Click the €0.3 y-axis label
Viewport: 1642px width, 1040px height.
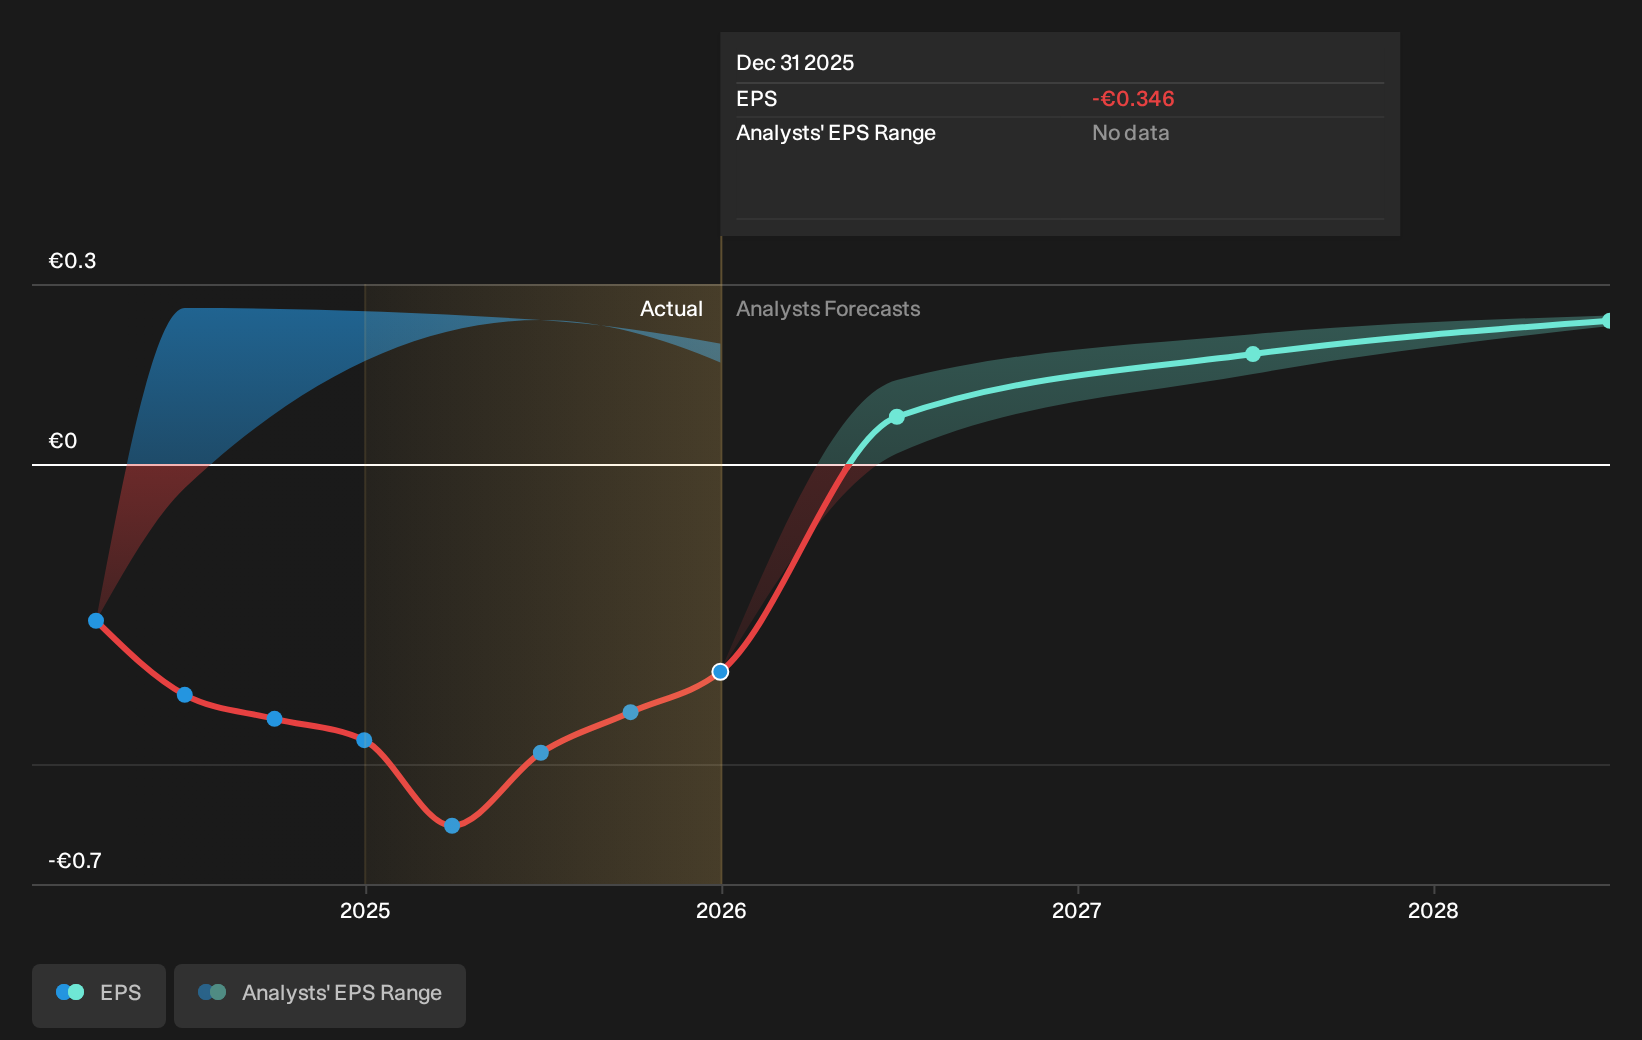(x=72, y=261)
